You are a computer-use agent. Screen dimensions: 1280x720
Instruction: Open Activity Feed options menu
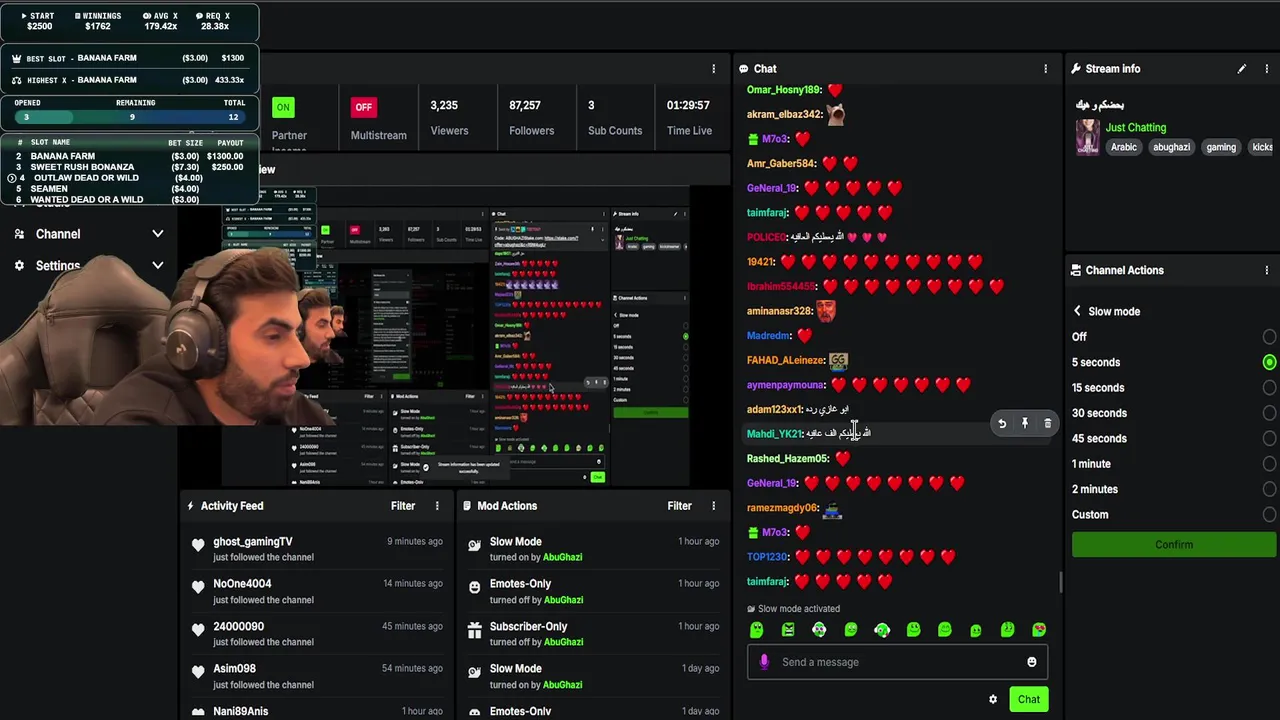[x=437, y=506]
